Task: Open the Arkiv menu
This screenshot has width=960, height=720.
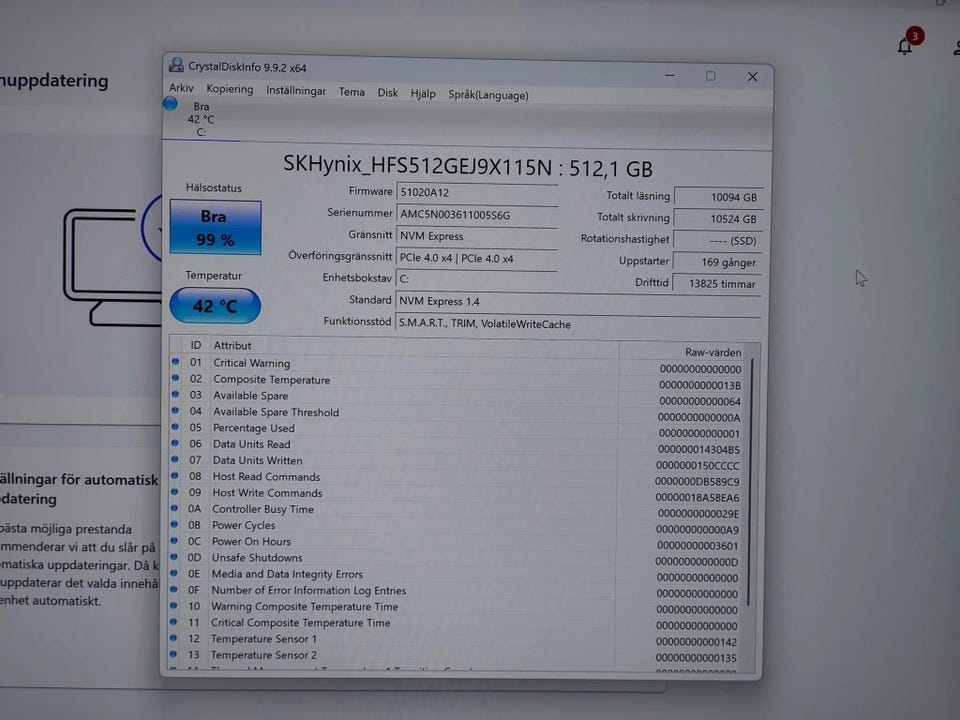Action: point(181,88)
